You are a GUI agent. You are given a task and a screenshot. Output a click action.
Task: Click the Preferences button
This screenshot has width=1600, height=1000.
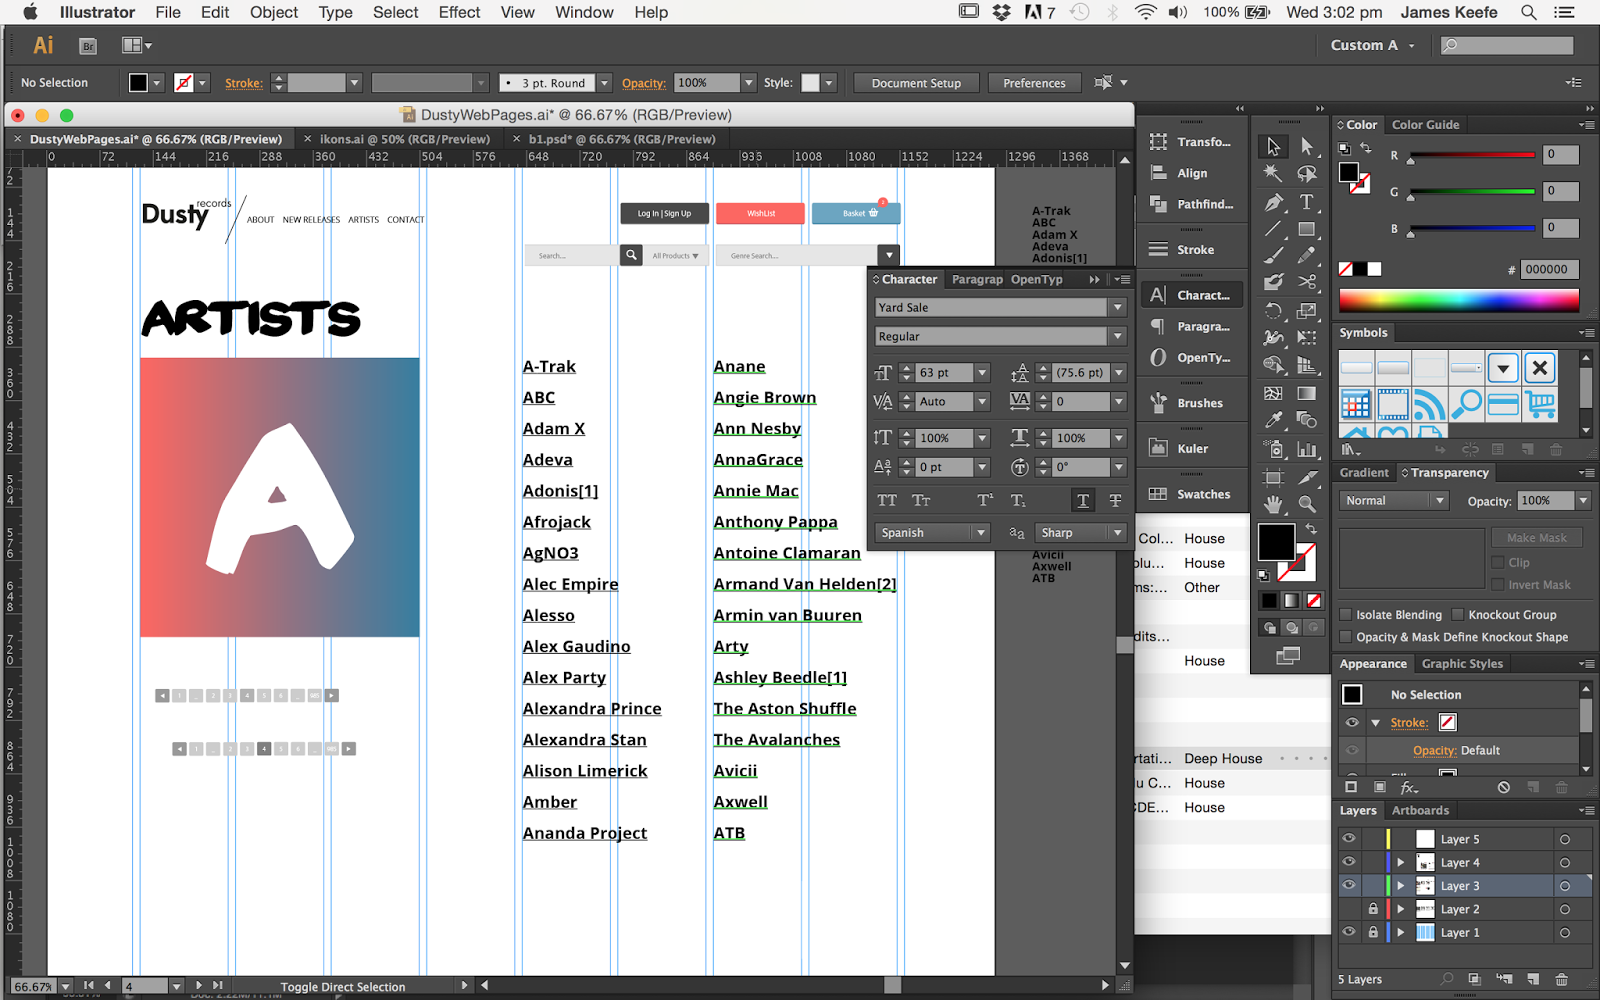coord(1034,83)
